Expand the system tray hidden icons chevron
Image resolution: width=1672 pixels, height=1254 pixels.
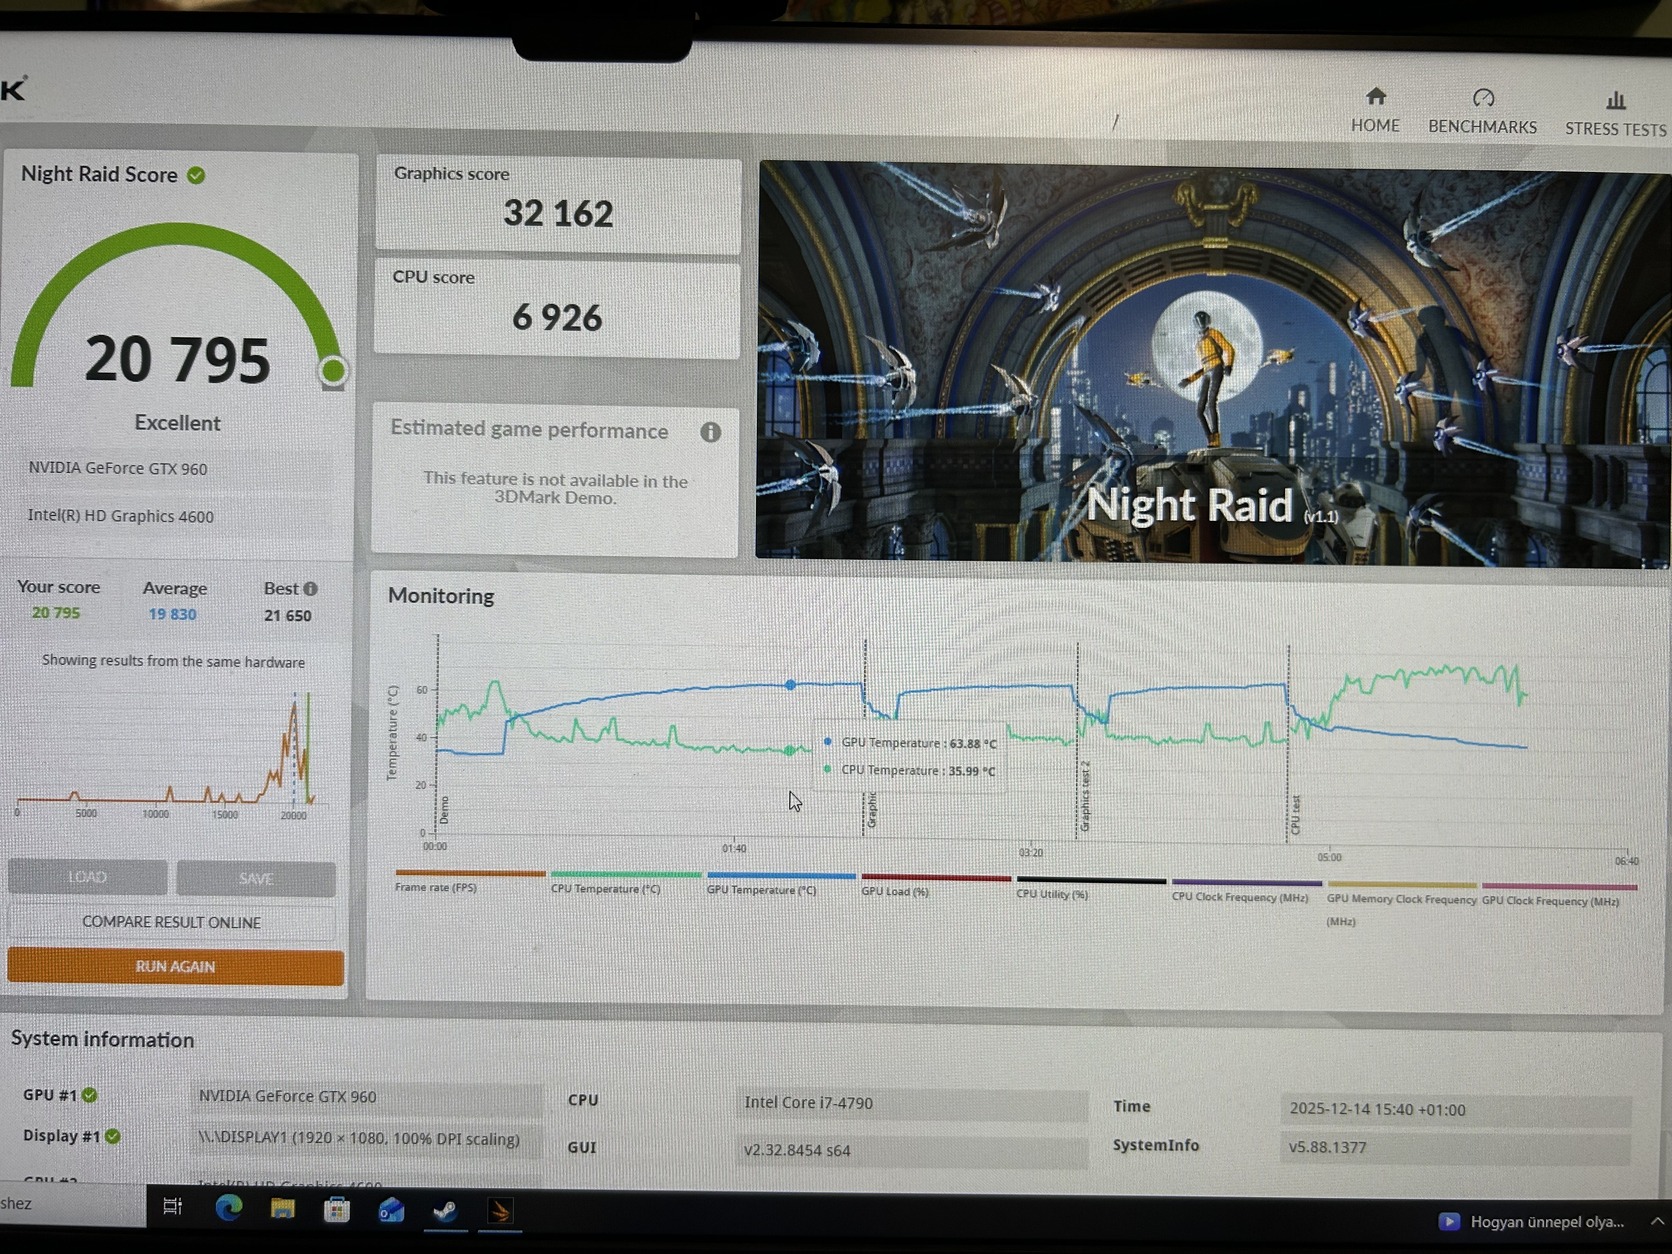1656,1221
